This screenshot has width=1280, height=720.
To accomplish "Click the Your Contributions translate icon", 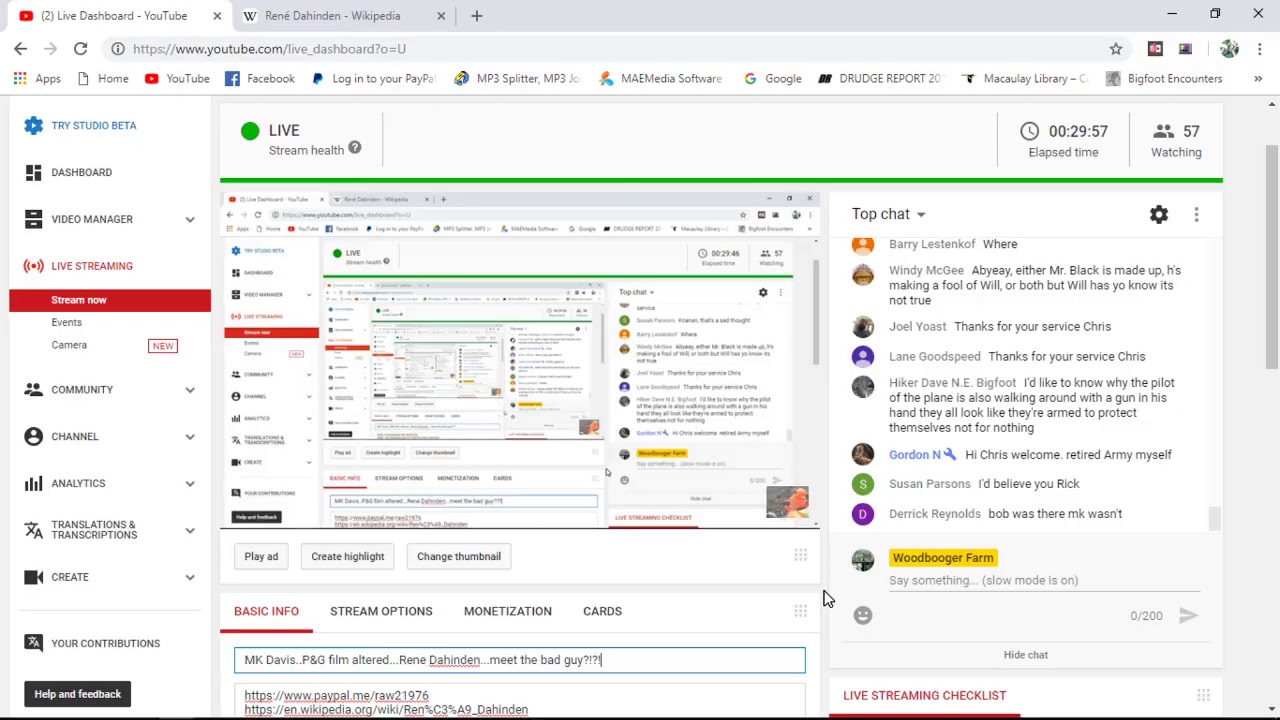I will [34, 643].
